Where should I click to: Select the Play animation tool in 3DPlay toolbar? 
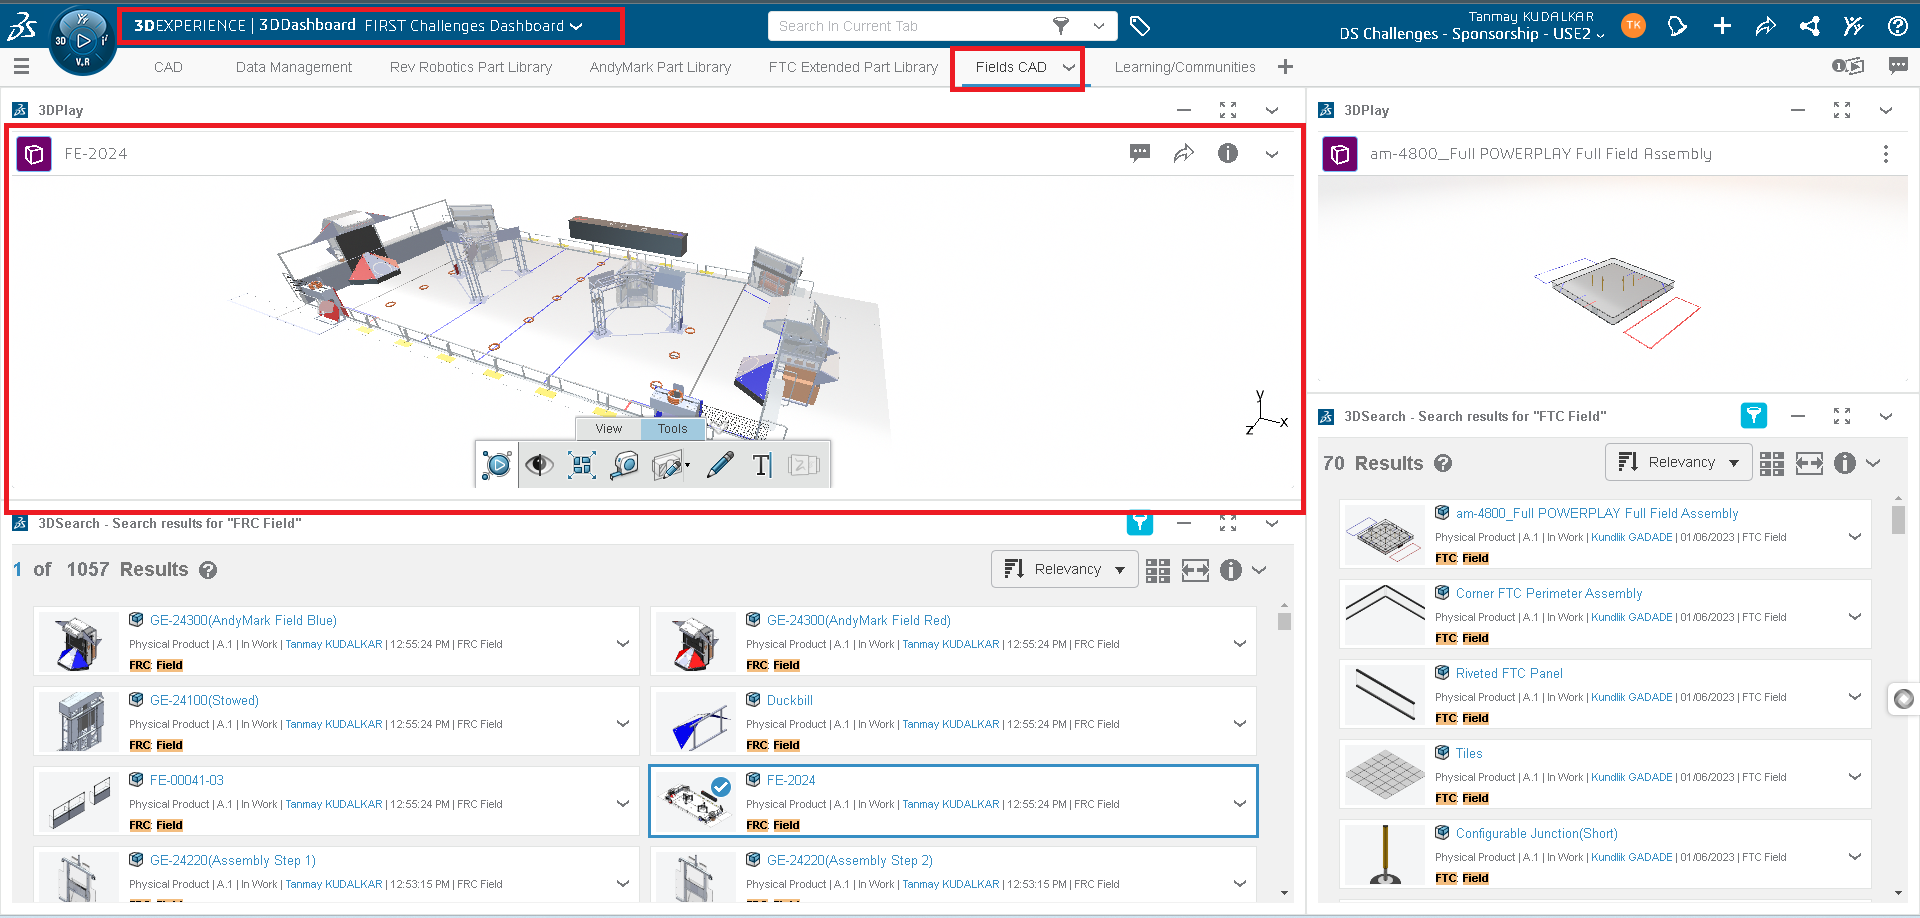(x=497, y=464)
